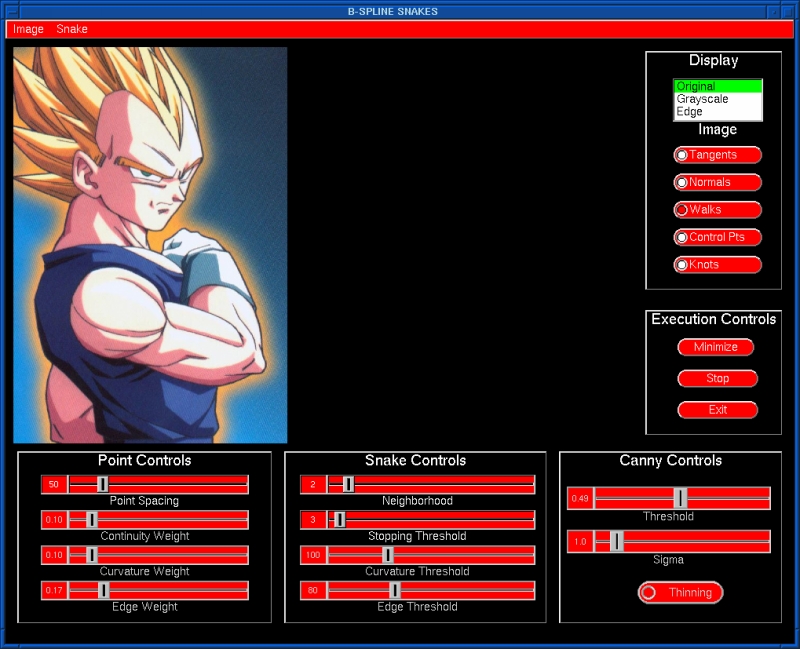Image resolution: width=800 pixels, height=649 pixels.
Task: Open the Snake menu
Action: tap(71, 29)
